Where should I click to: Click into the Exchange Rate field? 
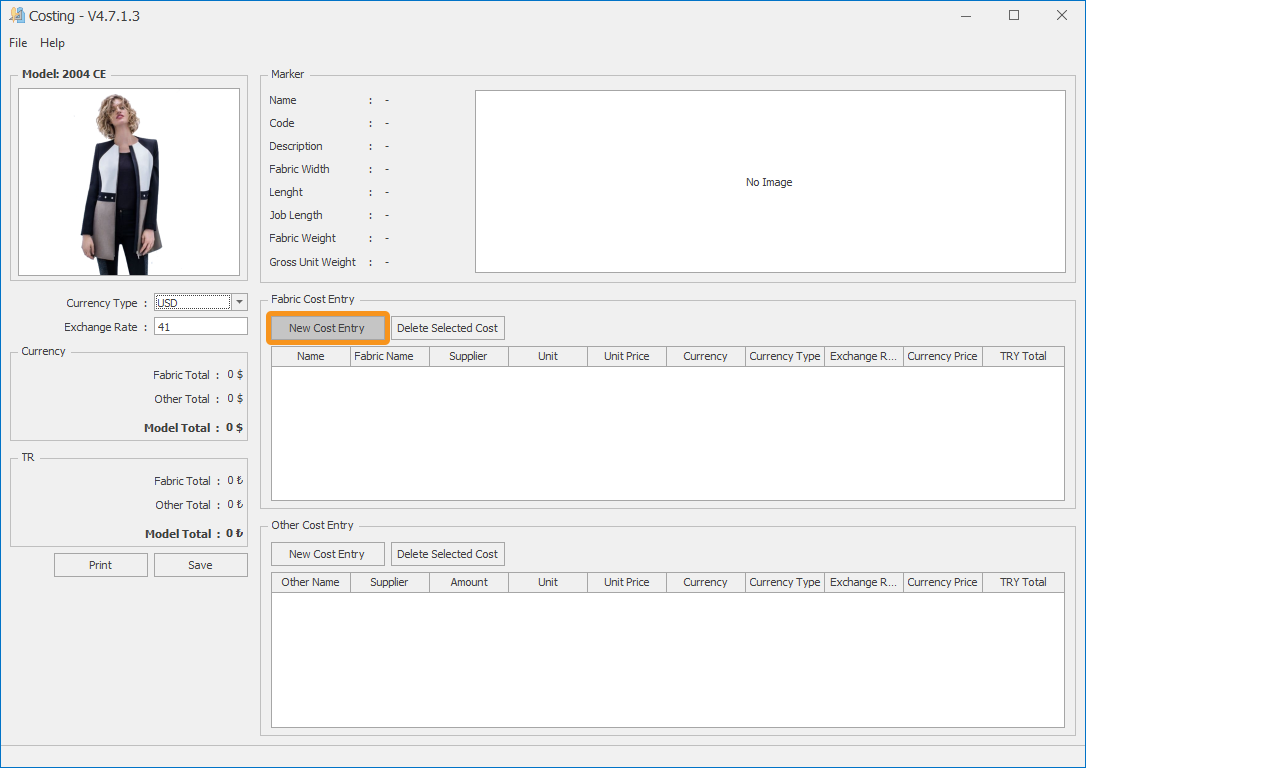pos(200,327)
